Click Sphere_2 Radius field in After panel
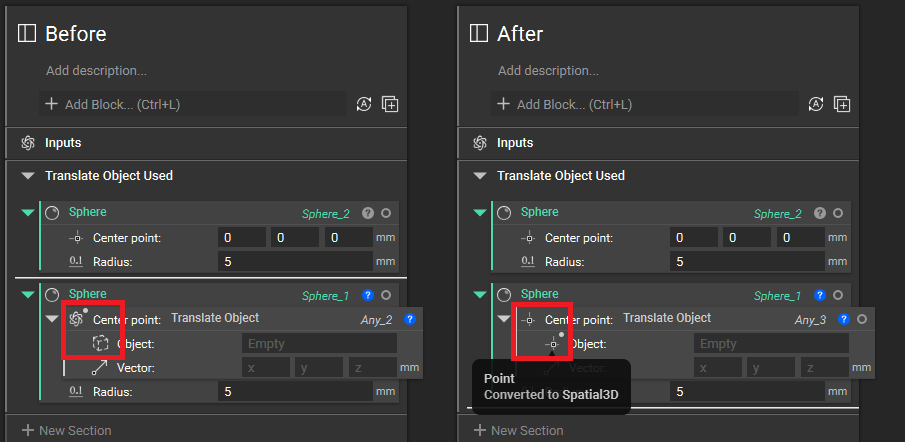 click(747, 261)
